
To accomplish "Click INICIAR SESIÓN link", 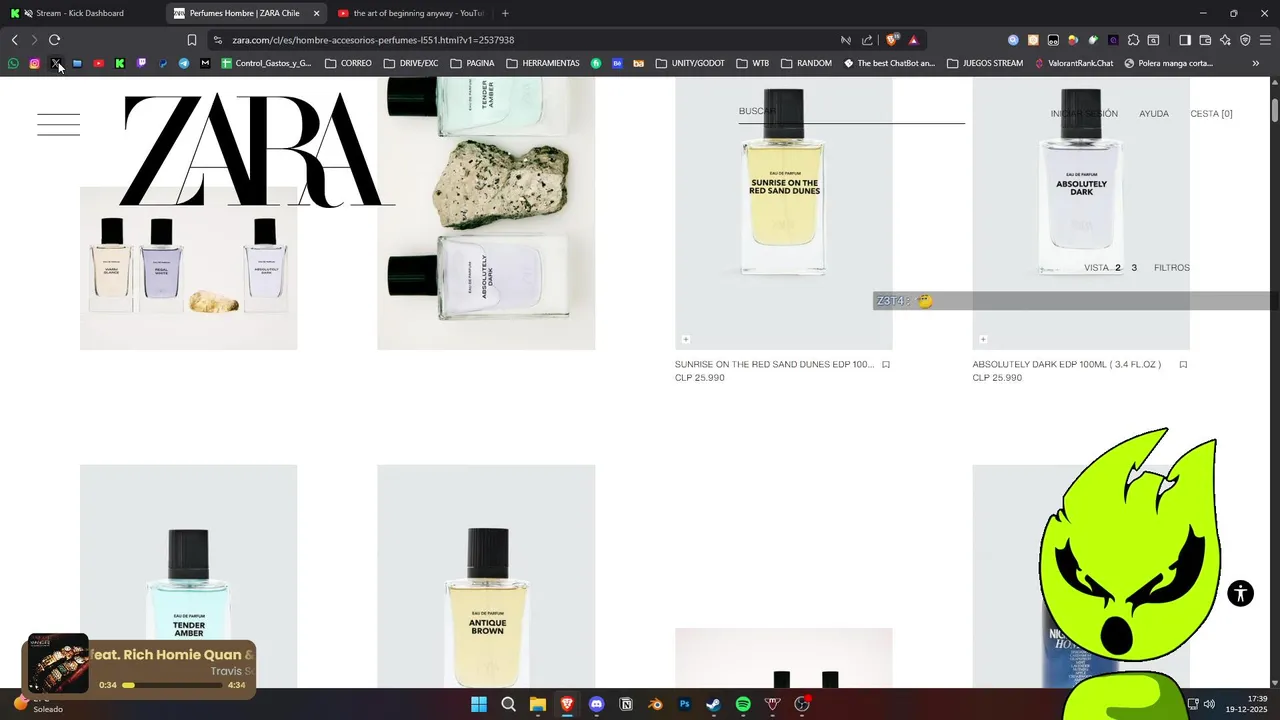I will tap(1084, 114).
